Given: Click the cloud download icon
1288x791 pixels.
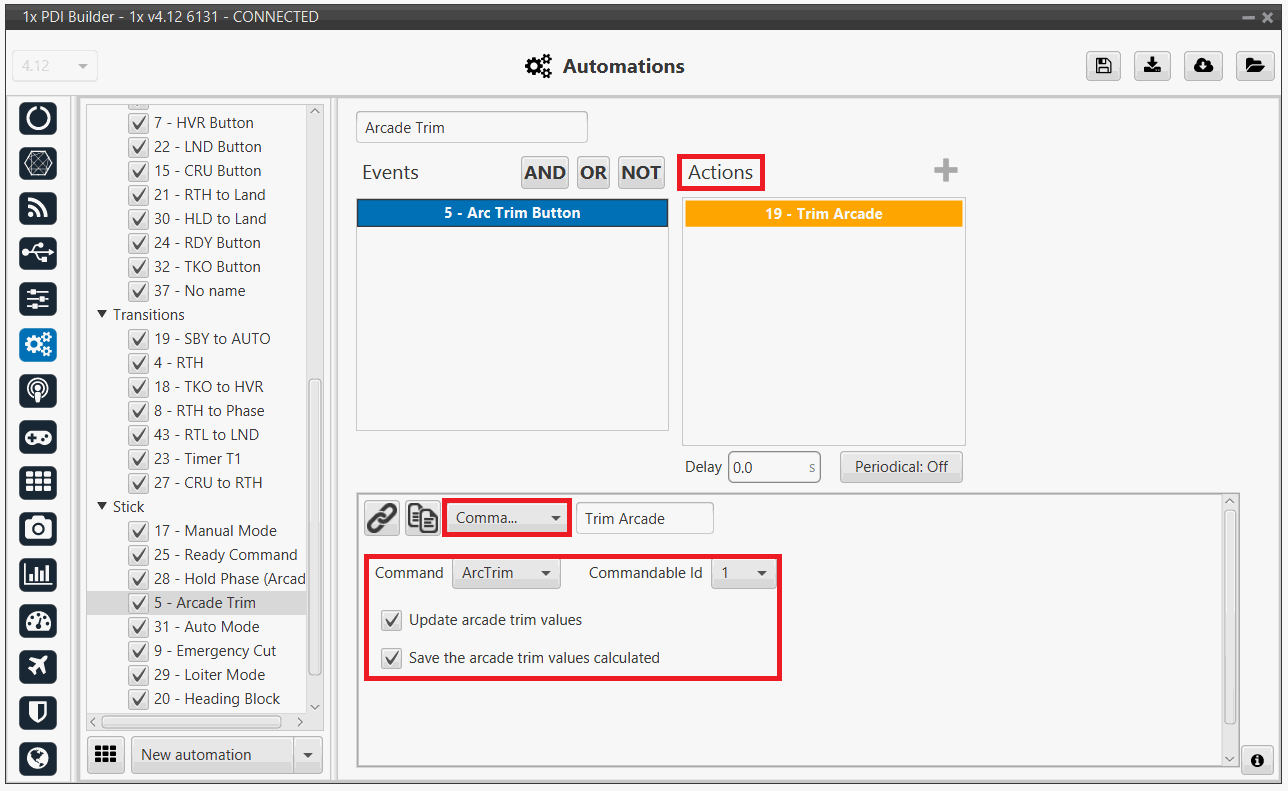Looking at the screenshot, I should click(x=1204, y=66).
